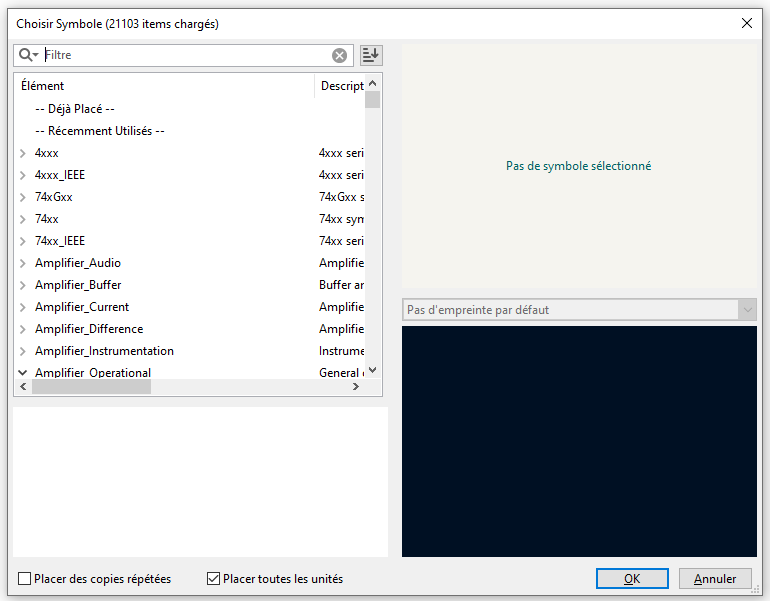Select the 74xx_IEEE library entry
This screenshot has height=601, width=770.
[x=60, y=241]
